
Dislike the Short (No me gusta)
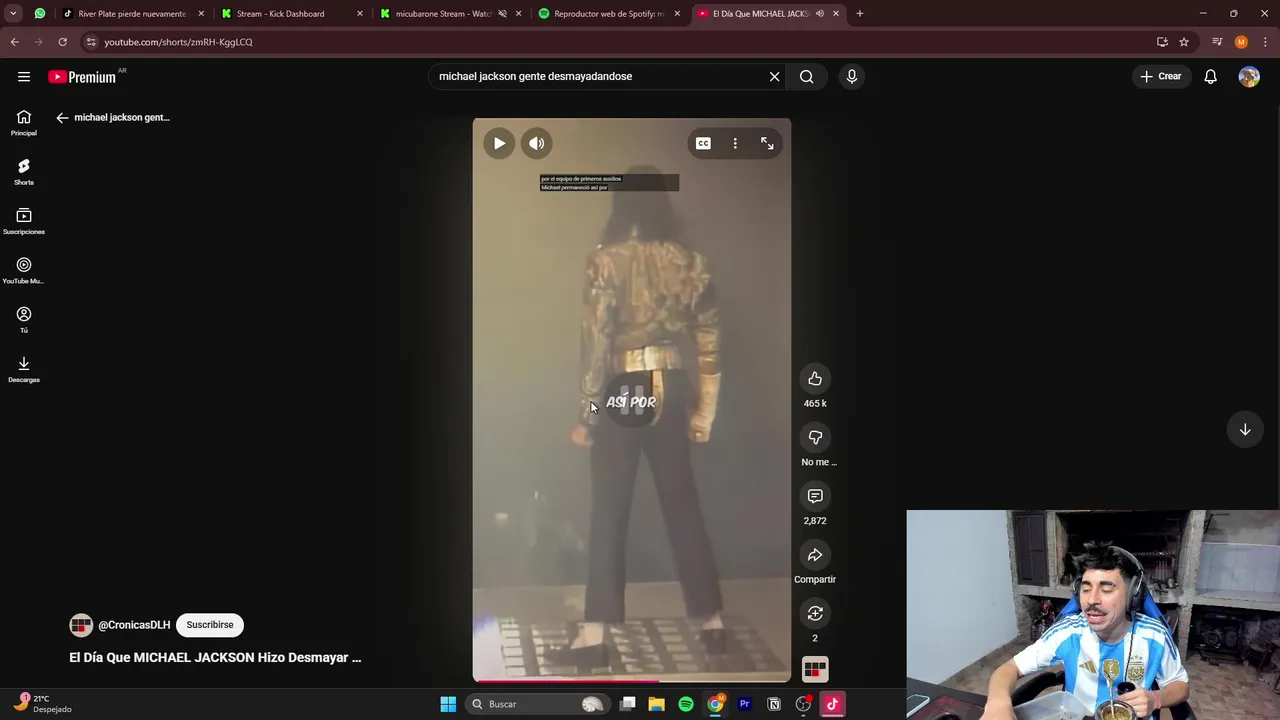pos(815,437)
